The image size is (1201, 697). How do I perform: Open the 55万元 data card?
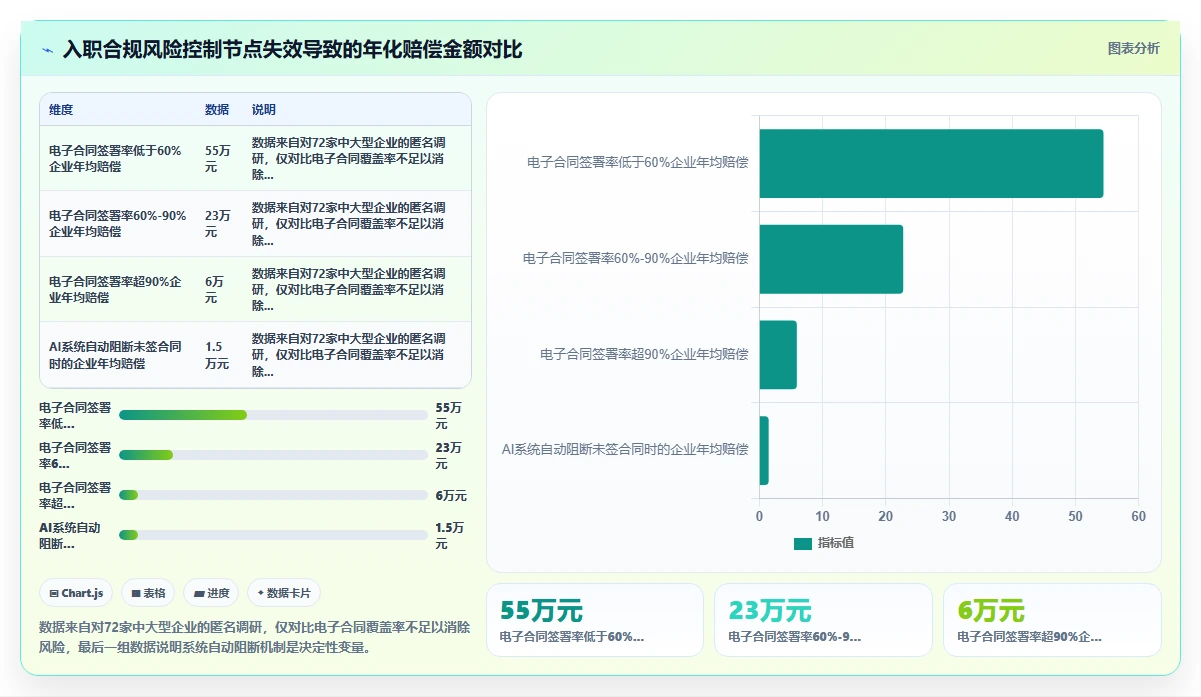(595, 620)
